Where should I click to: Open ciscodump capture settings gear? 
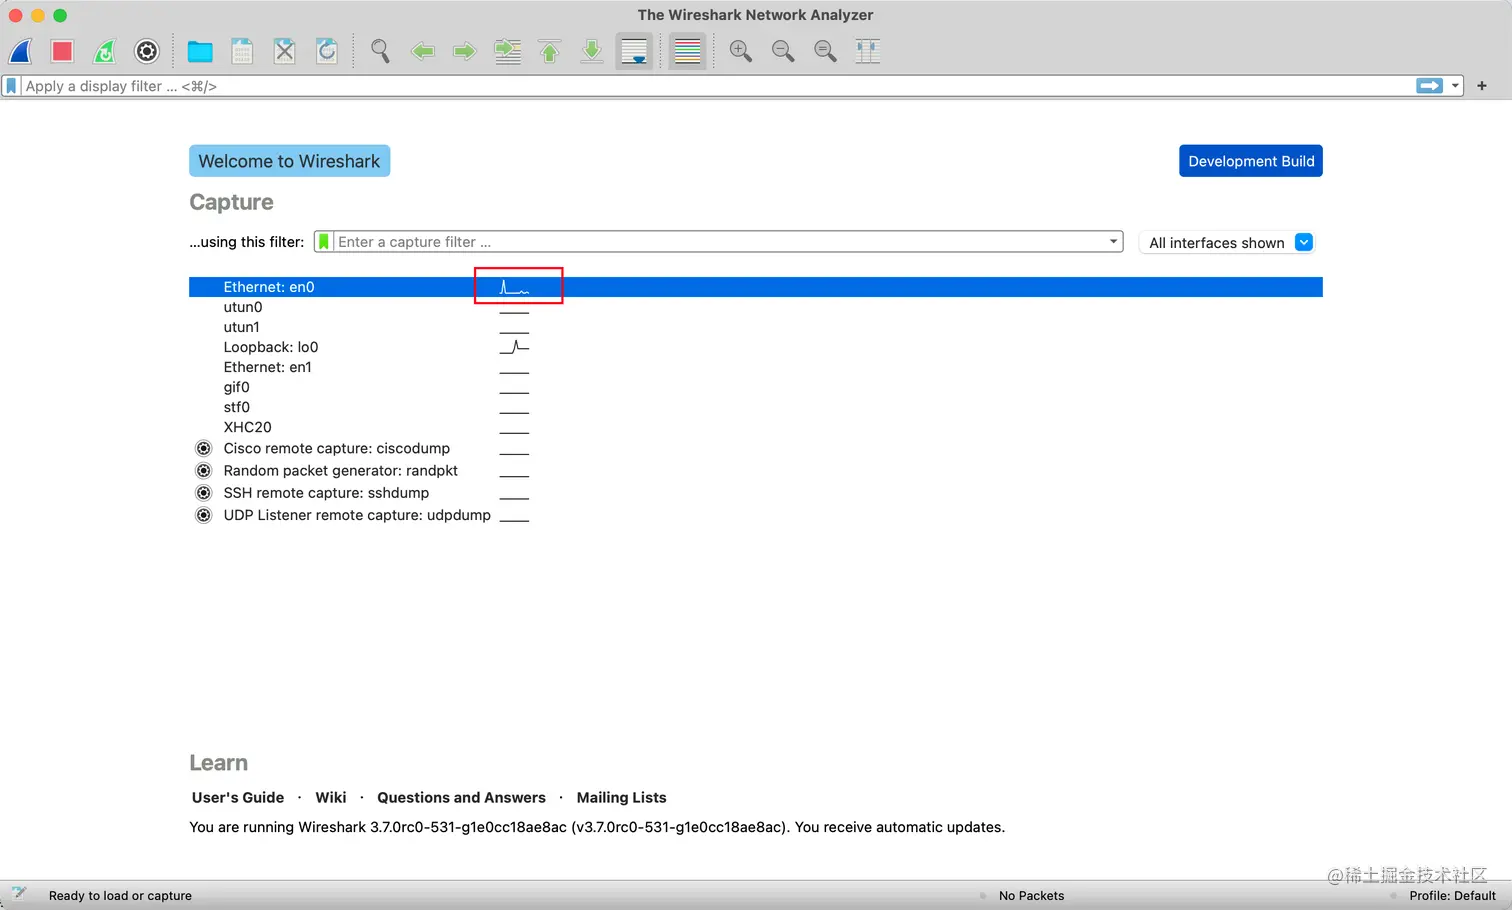point(204,448)
